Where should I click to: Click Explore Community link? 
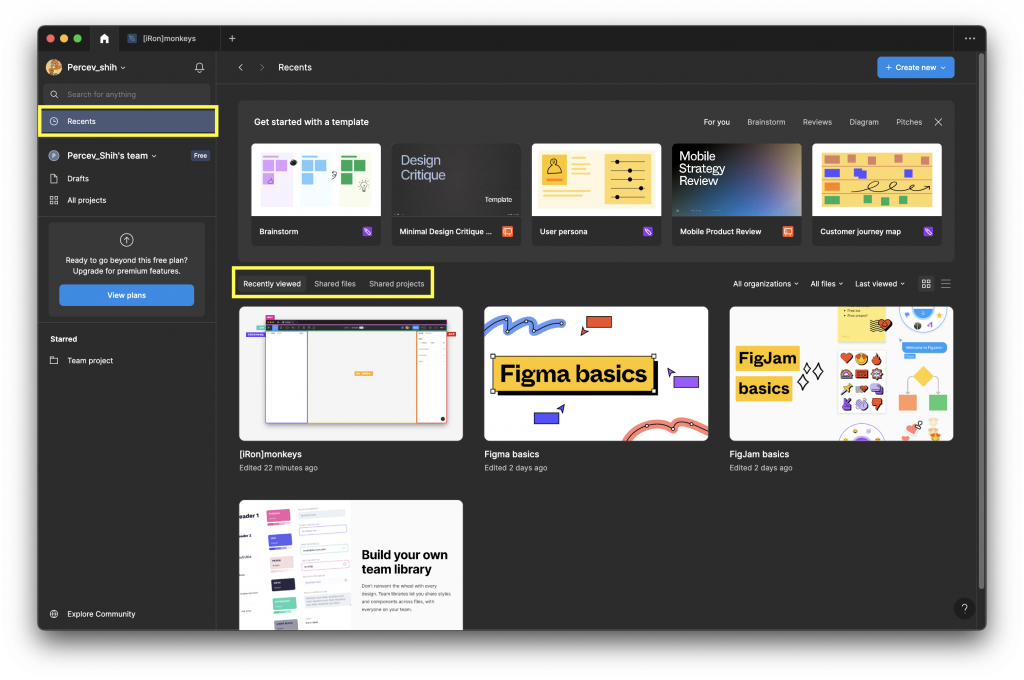[x=101, y=614]
